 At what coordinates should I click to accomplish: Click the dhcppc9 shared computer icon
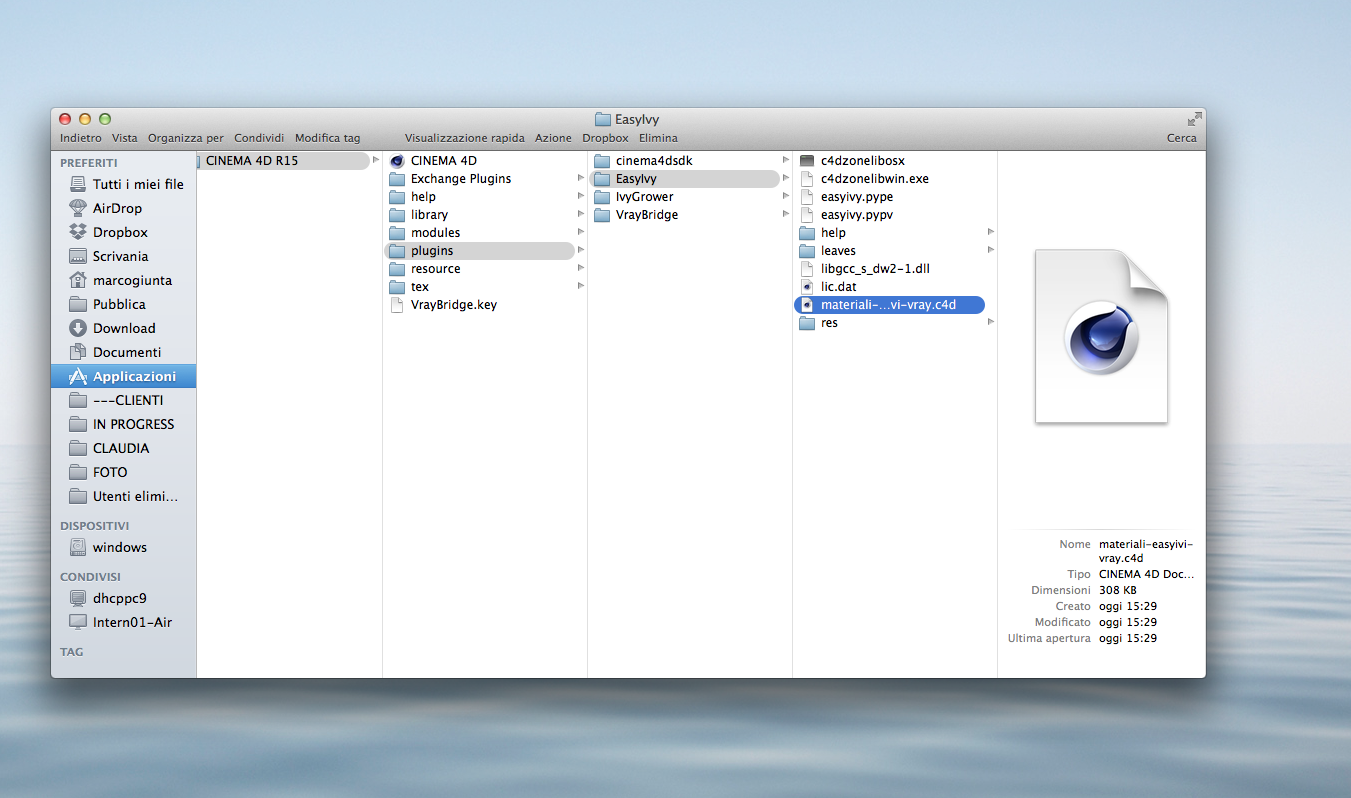click(x=78, y=598)
